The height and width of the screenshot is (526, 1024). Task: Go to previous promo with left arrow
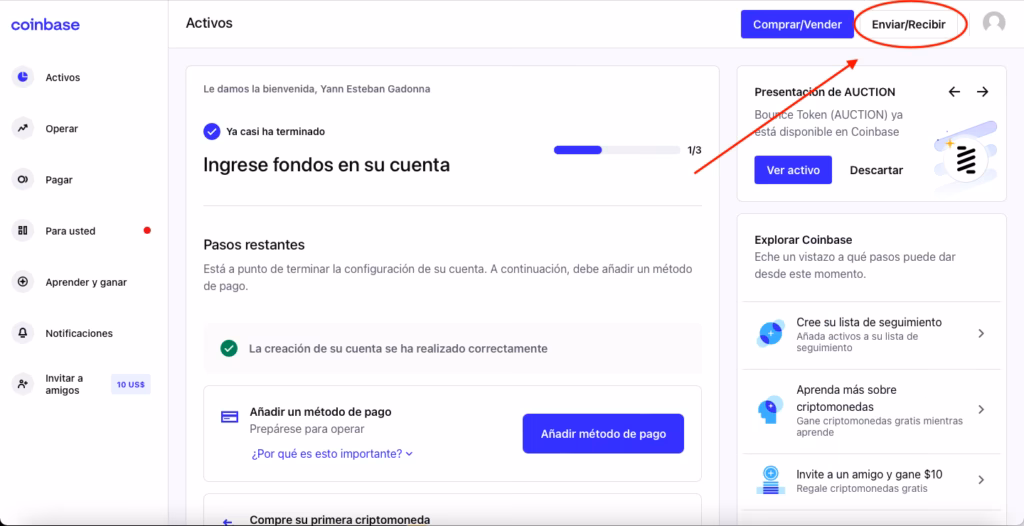coord(954,92)
